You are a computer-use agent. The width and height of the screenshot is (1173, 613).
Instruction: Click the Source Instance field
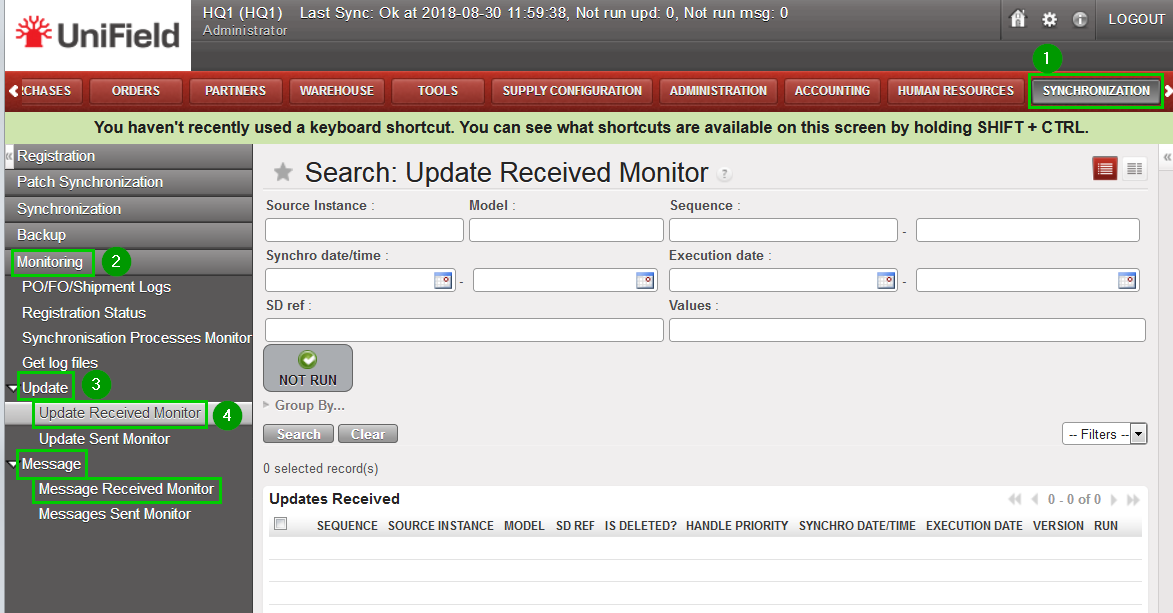coord(364,230)
